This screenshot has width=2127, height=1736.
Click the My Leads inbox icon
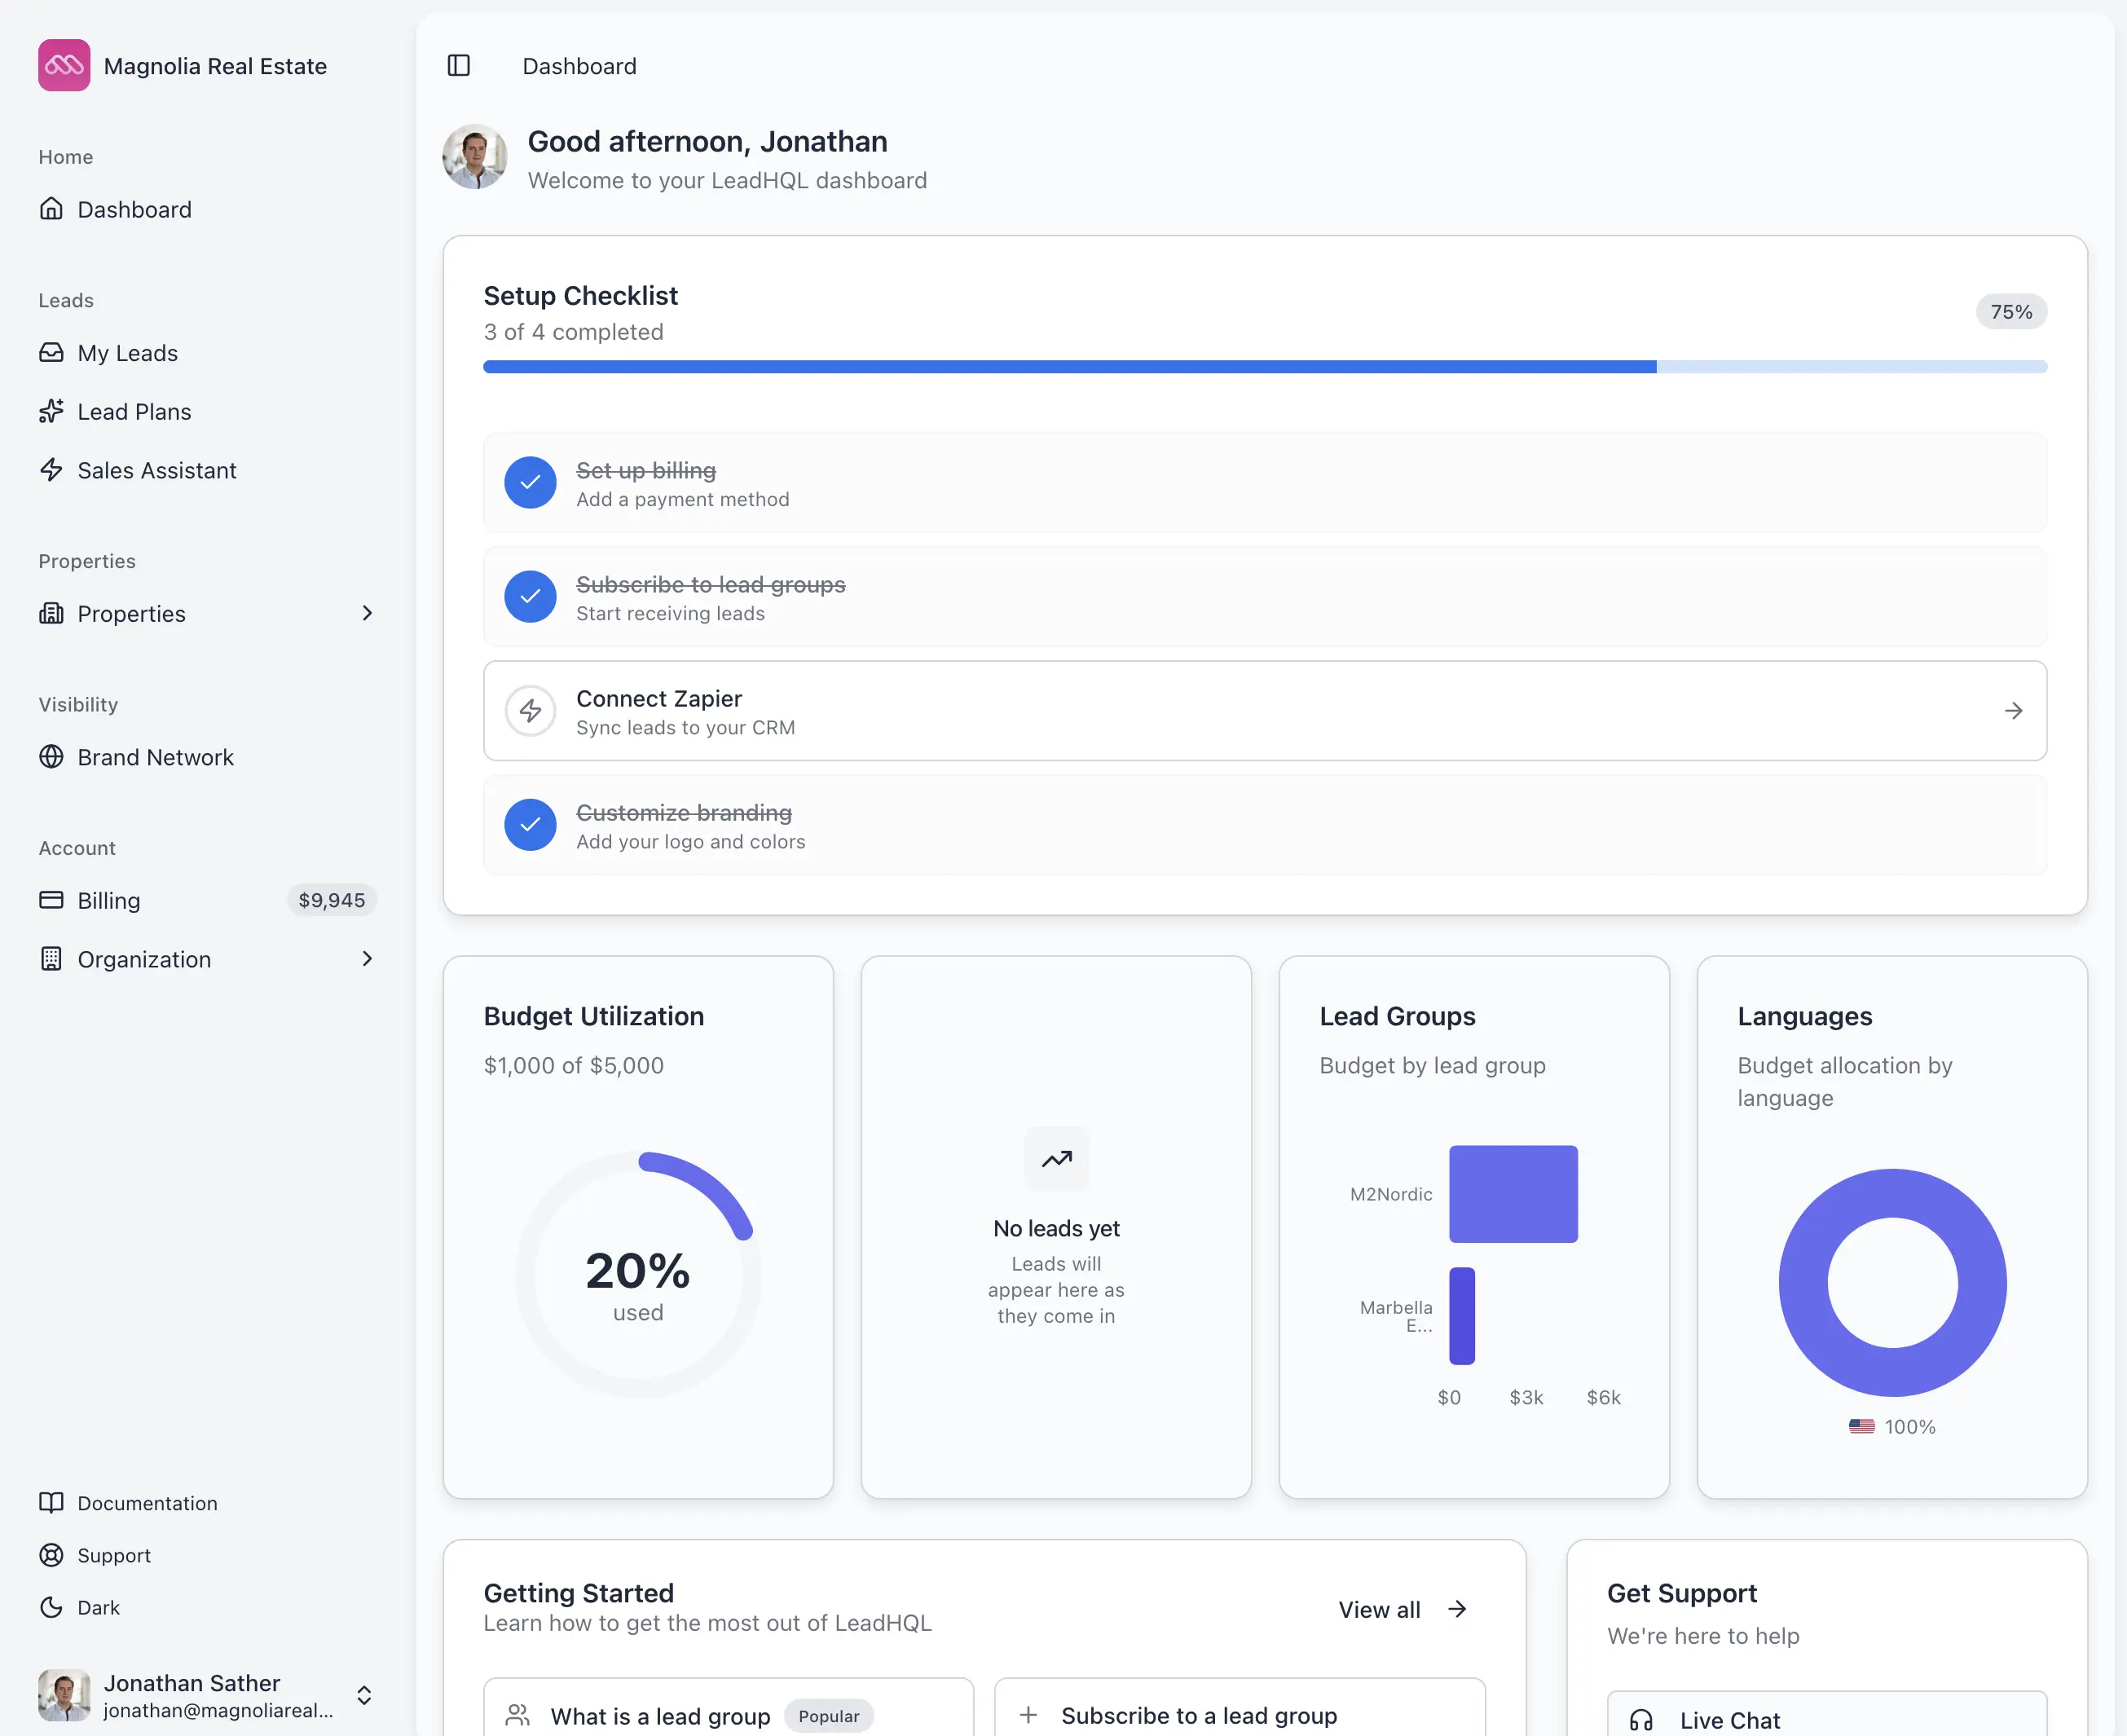coord(52,352)
